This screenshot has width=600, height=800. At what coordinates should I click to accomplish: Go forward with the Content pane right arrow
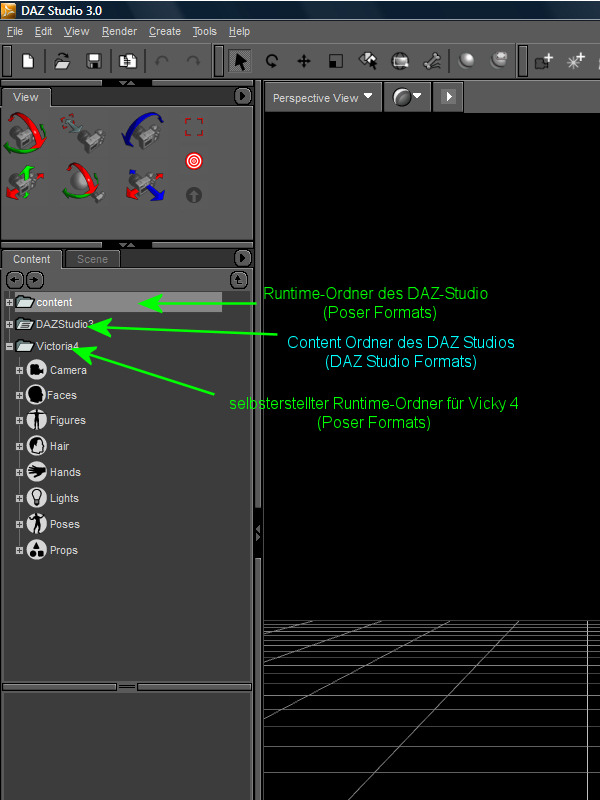pyautogui.click(x=35, y=280)
